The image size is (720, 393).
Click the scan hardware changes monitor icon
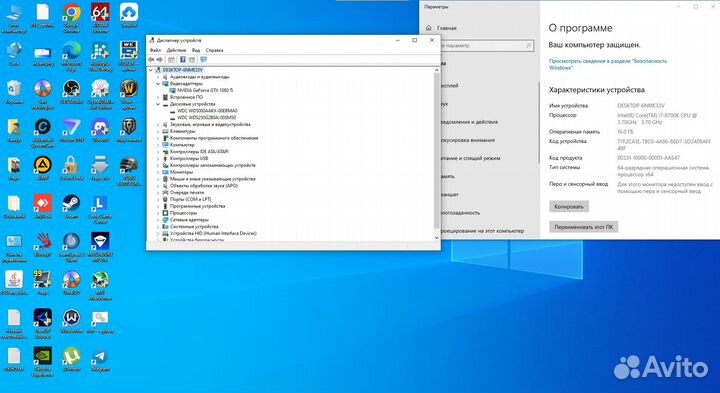pos(204,60)
